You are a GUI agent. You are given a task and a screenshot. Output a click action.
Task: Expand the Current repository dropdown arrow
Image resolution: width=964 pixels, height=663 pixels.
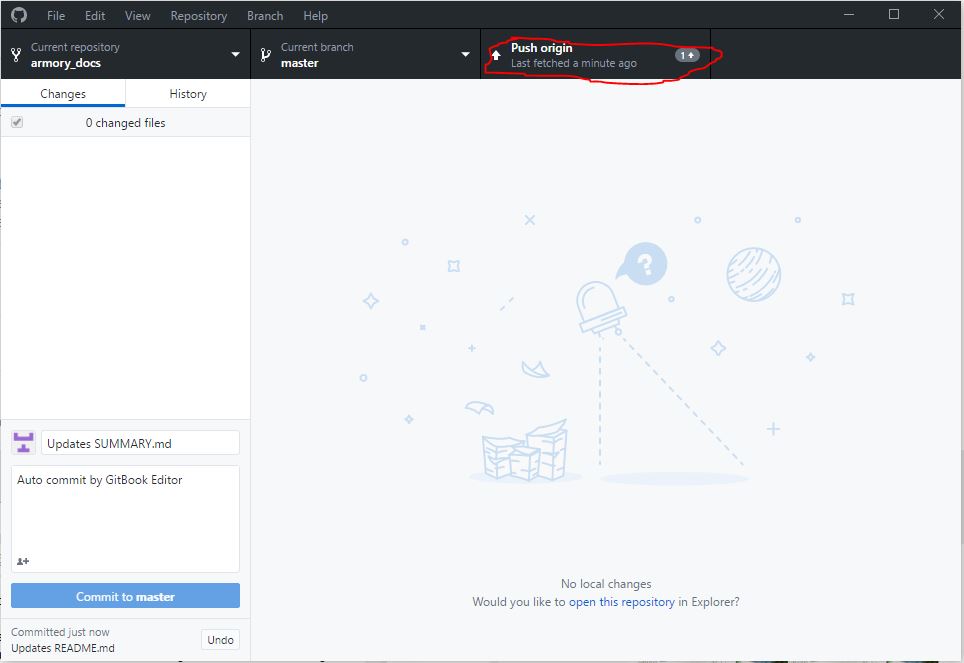[x=235, y=55]
